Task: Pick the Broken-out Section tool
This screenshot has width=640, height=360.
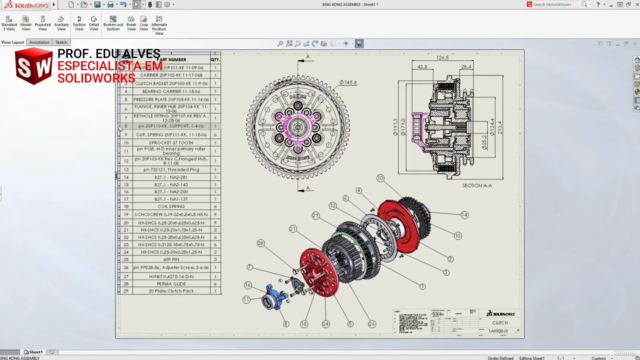Action: point(113,23)
